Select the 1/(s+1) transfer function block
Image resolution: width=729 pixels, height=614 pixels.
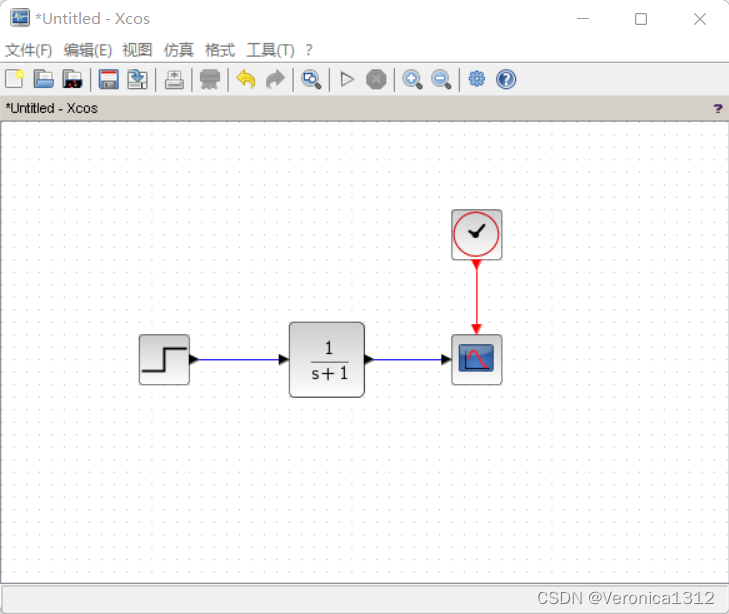point(327,360)
